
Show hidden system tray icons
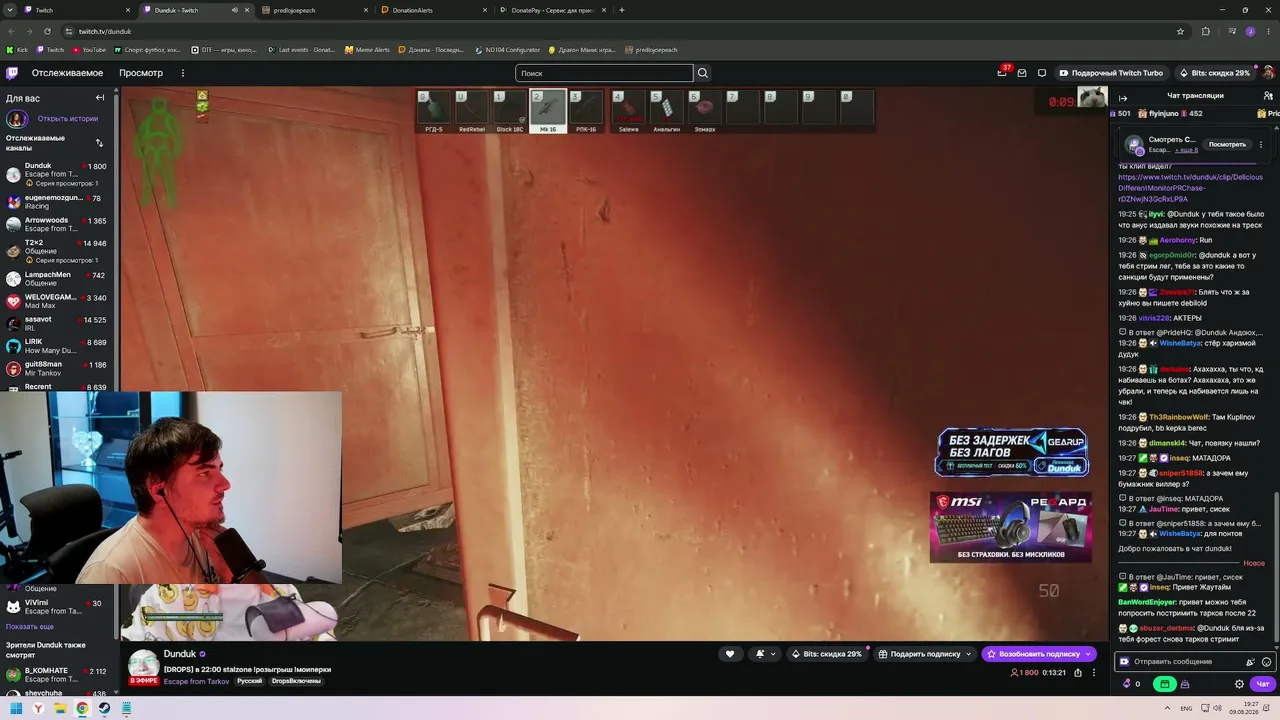tap(1167, 709)
